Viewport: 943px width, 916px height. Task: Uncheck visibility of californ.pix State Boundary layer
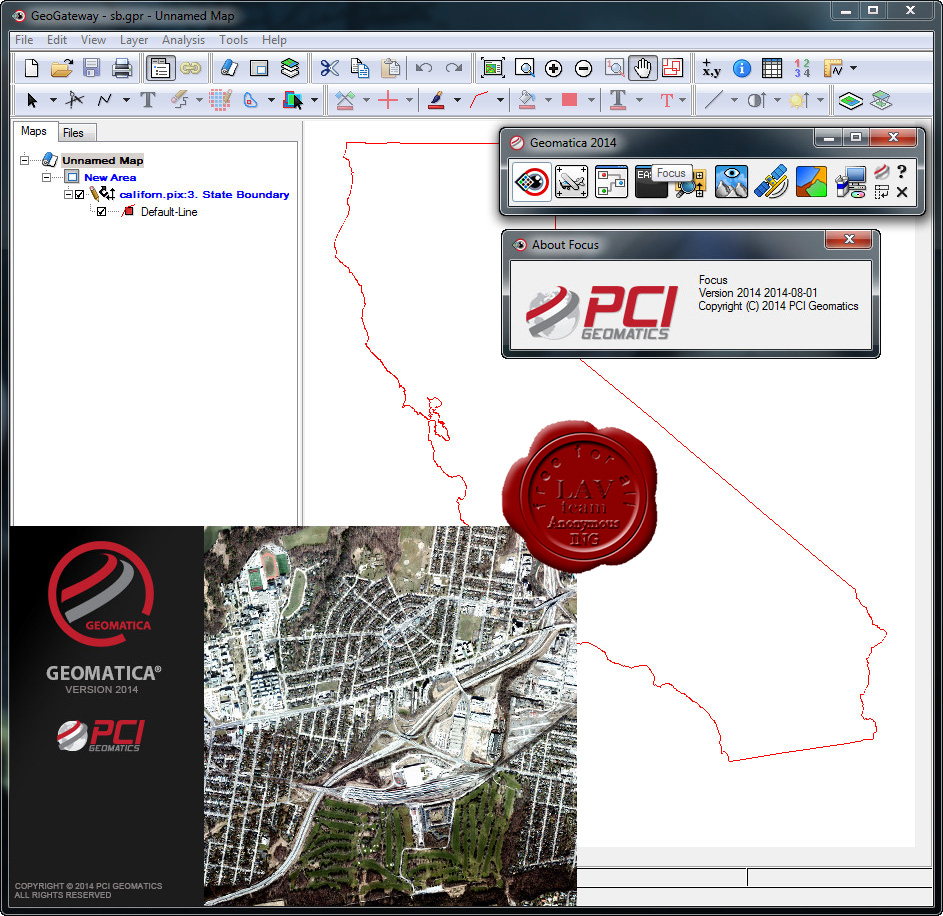pos(79,194)
